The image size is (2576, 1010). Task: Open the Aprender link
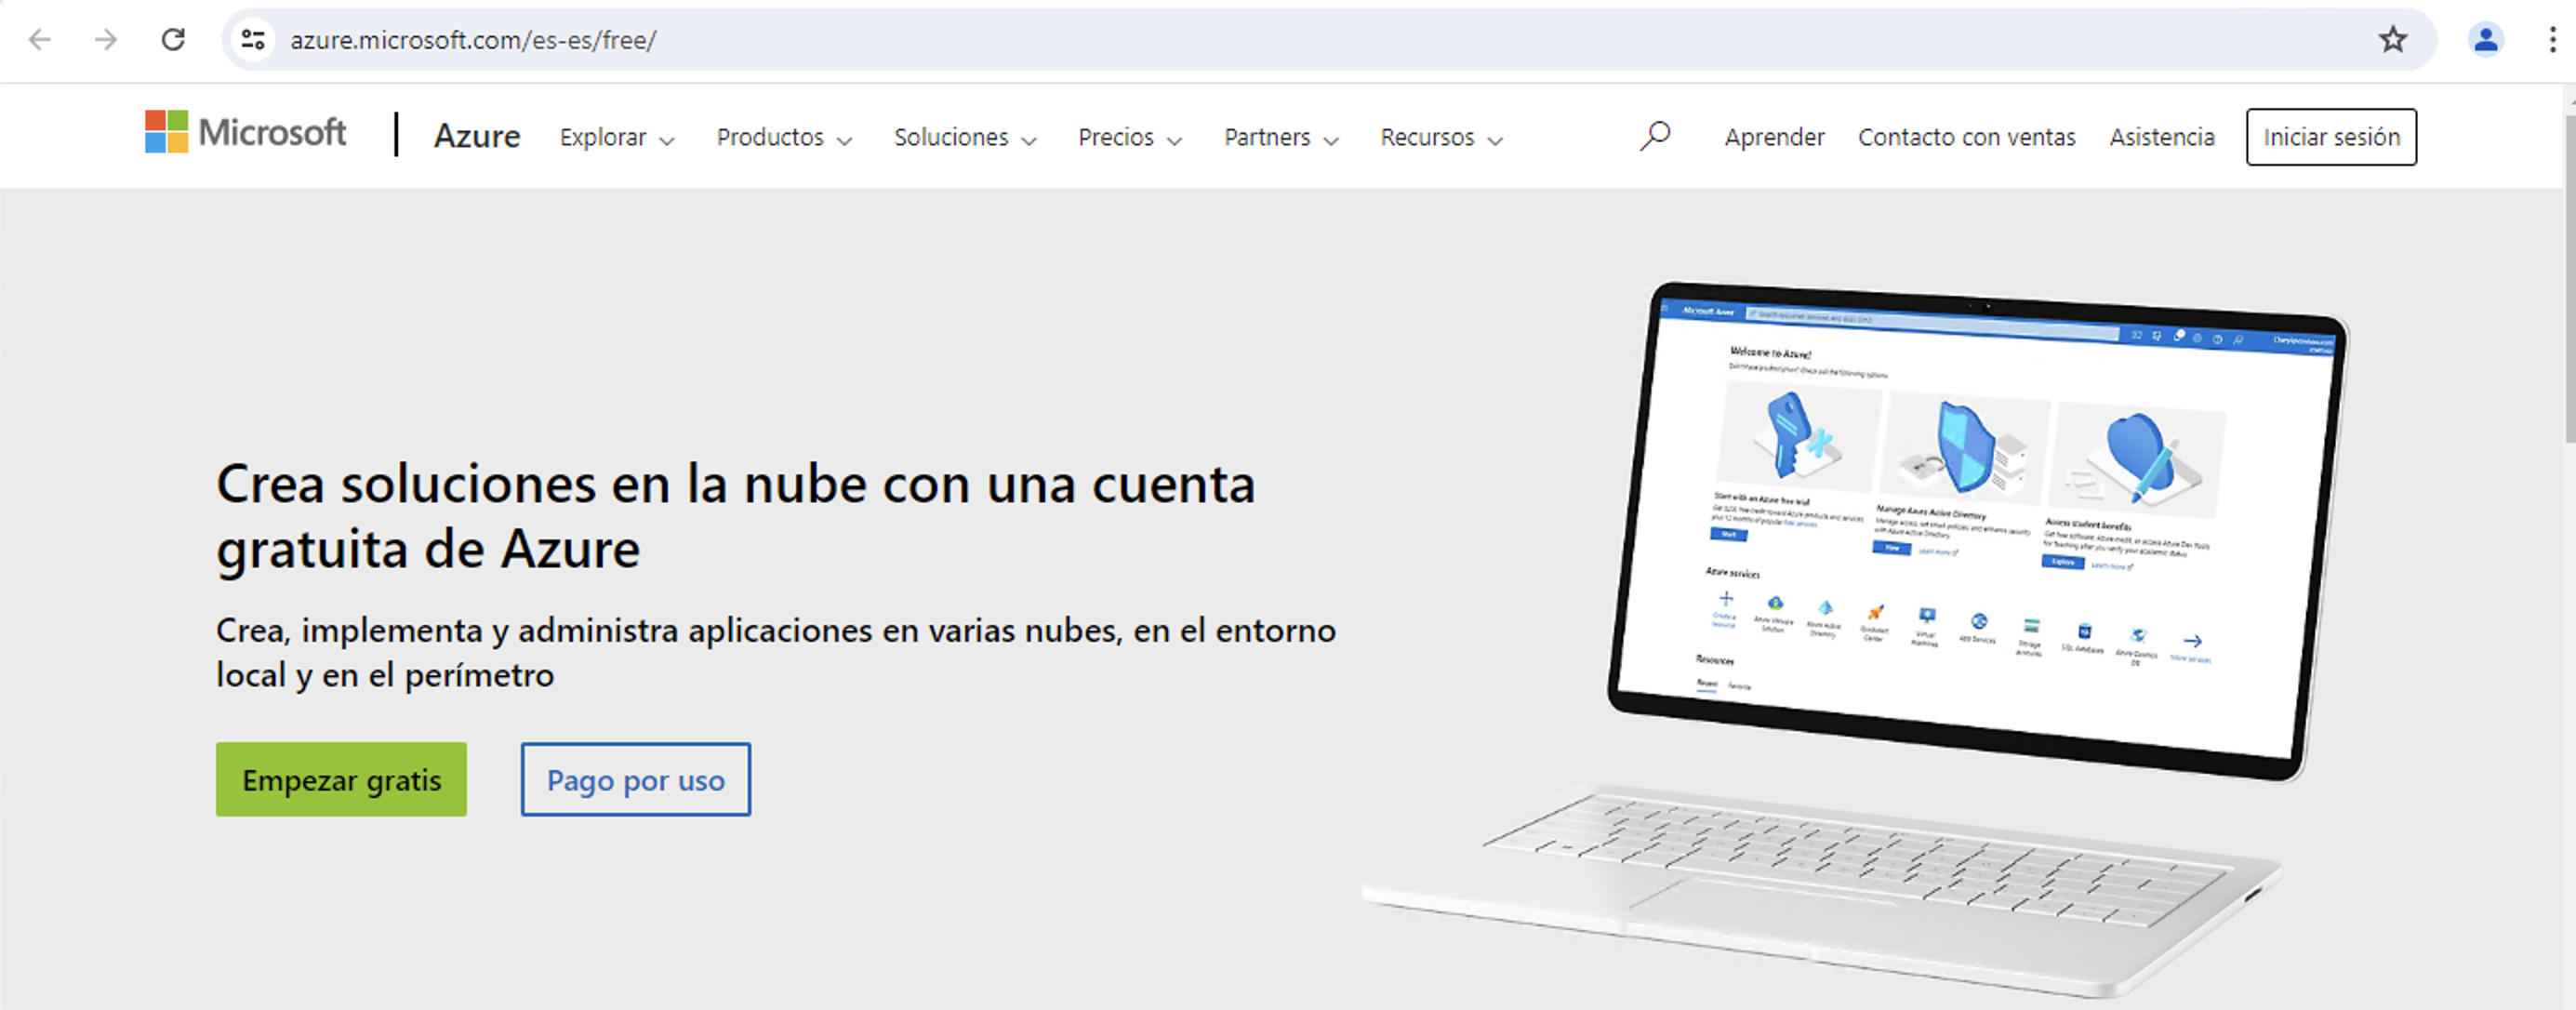[x=1774, y=137]
